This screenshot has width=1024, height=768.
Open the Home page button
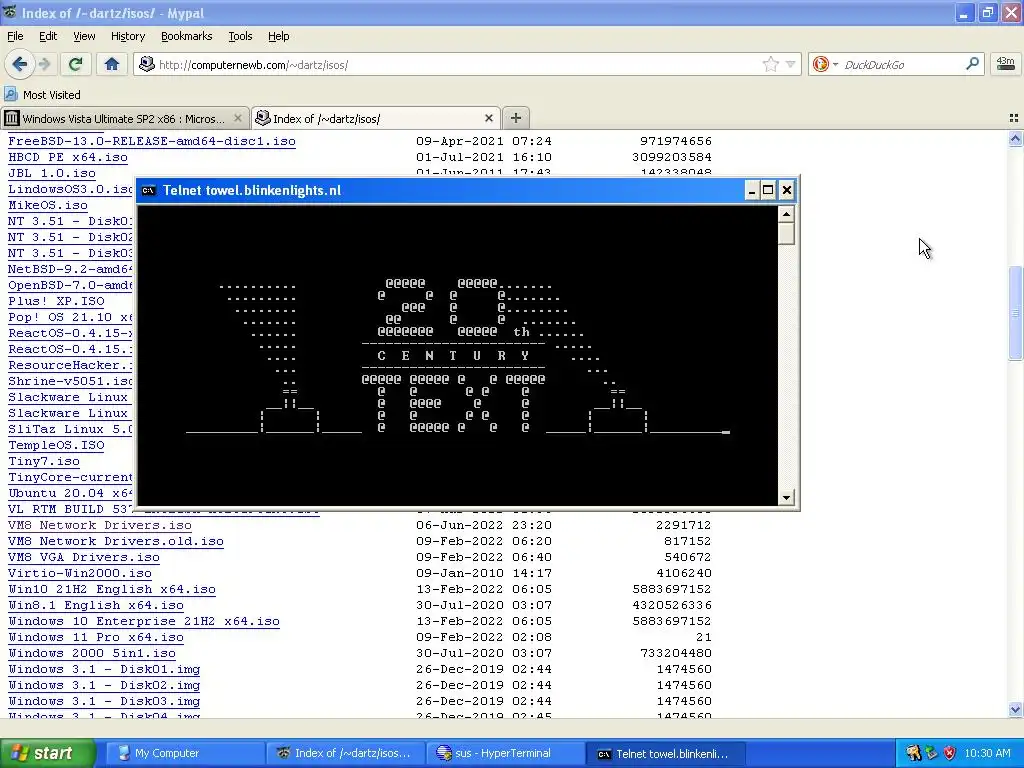(x=112, y=64)
